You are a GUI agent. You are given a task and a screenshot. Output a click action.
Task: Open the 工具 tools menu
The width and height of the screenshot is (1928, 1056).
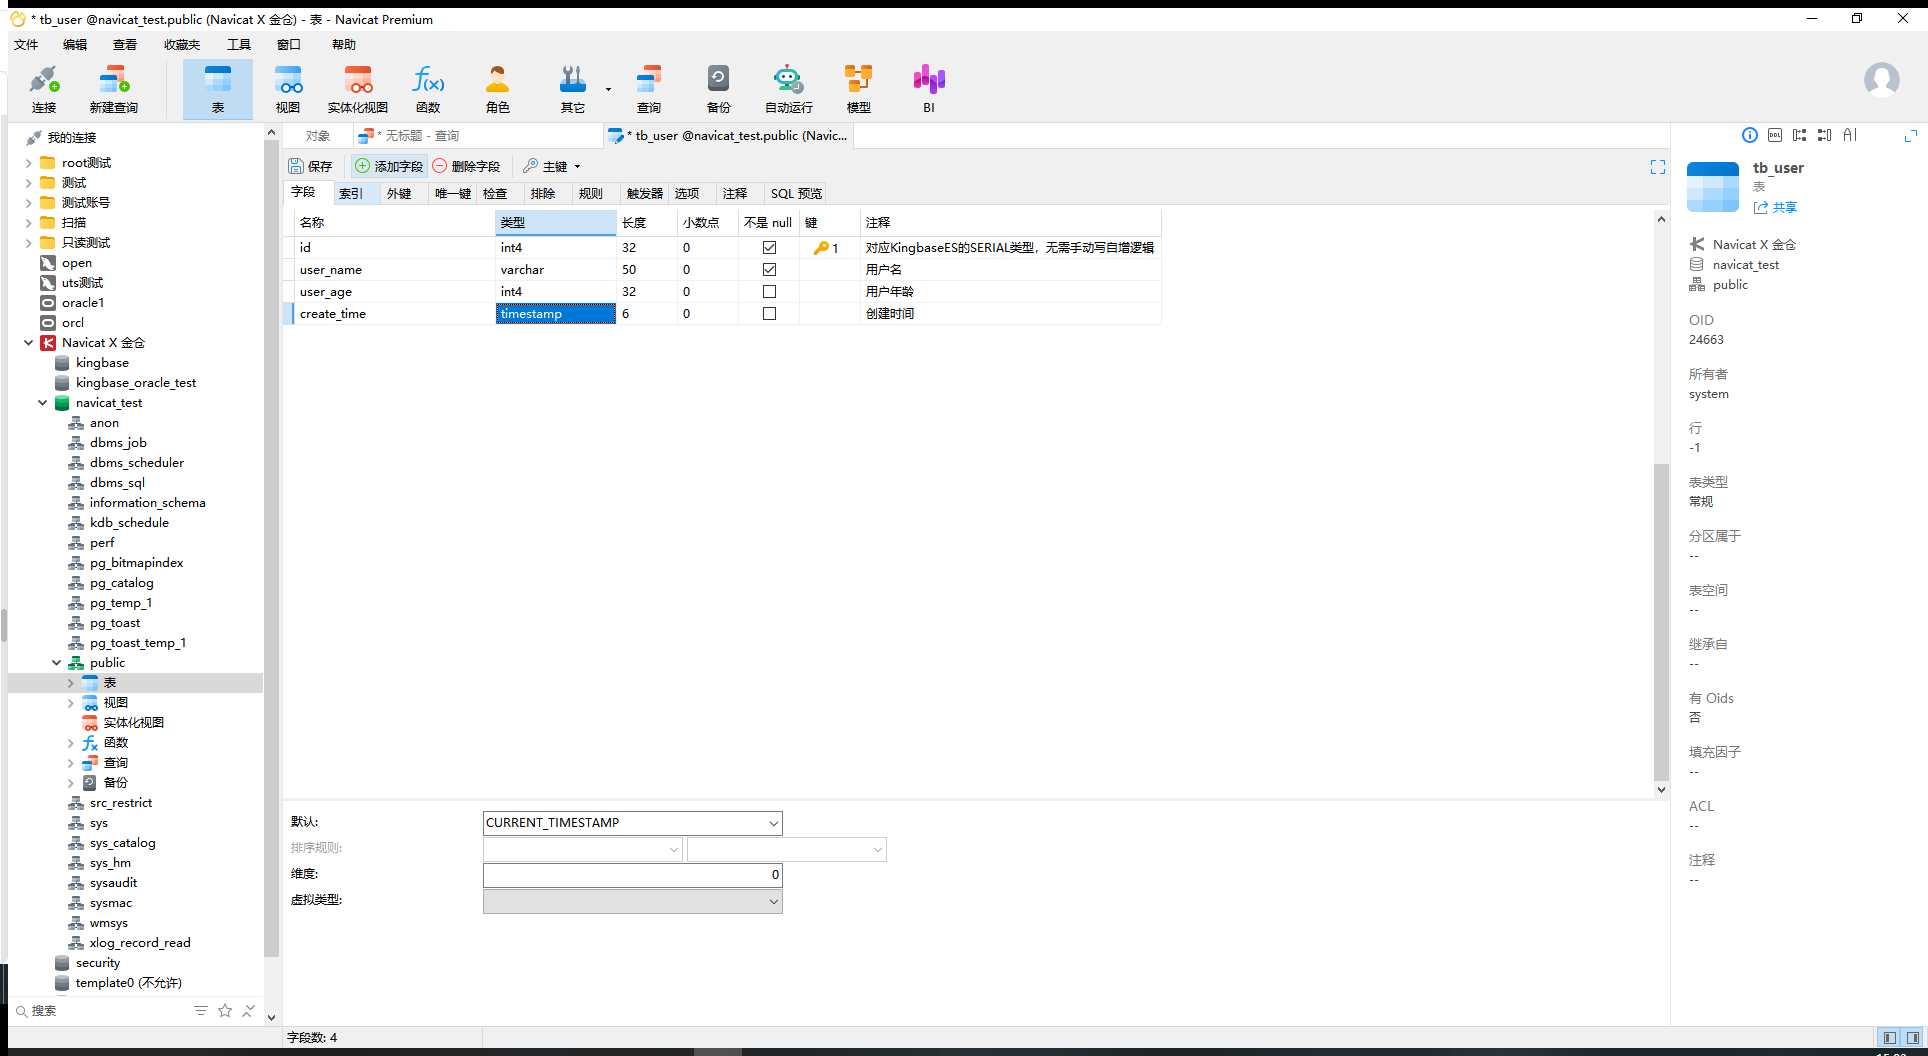click(239, 45)
